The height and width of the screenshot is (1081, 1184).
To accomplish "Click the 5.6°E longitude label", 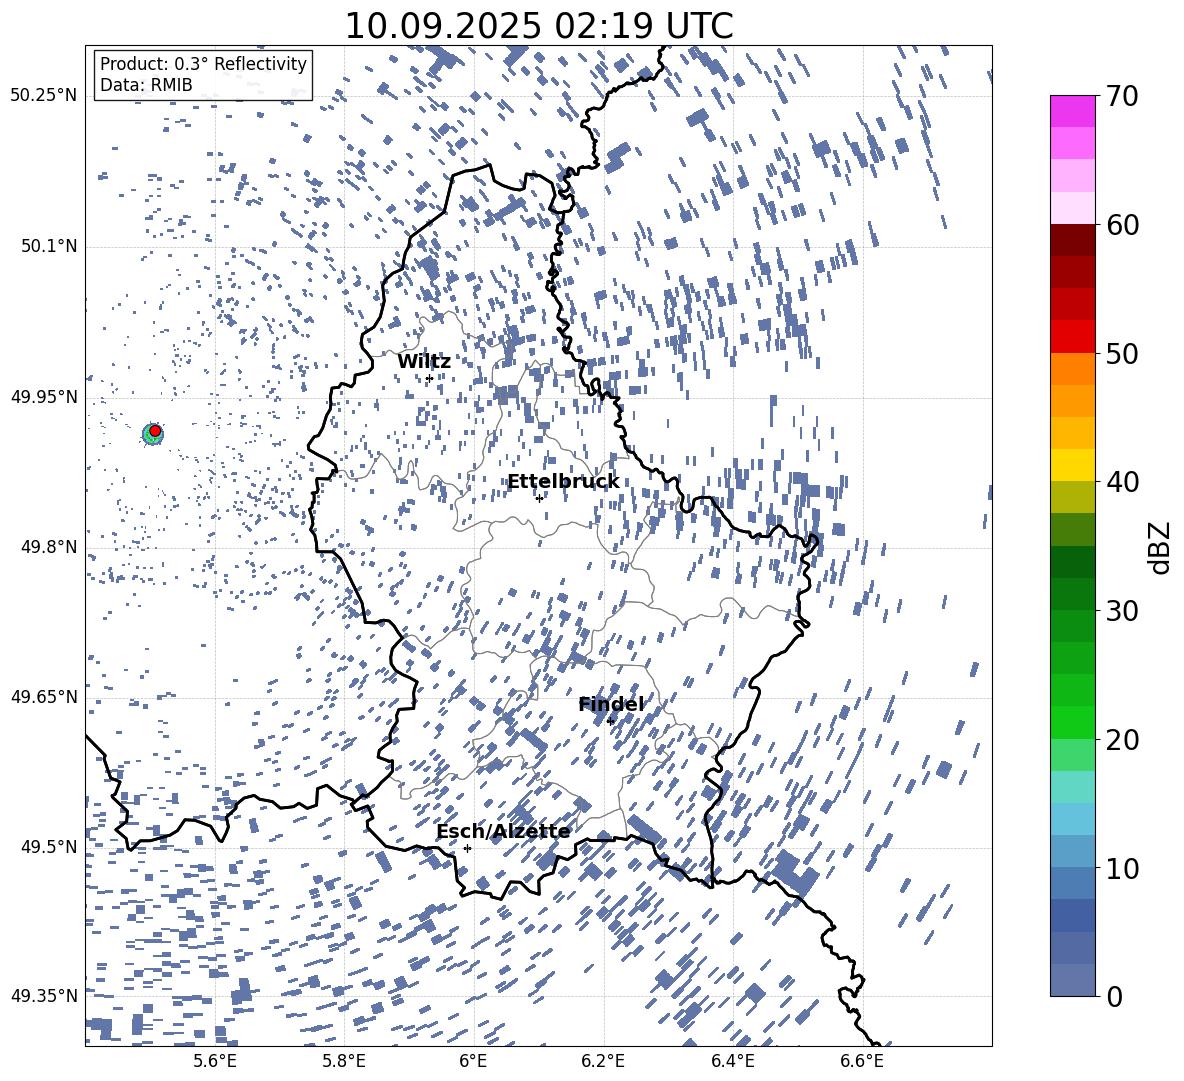I will [x=215, y=1061].
